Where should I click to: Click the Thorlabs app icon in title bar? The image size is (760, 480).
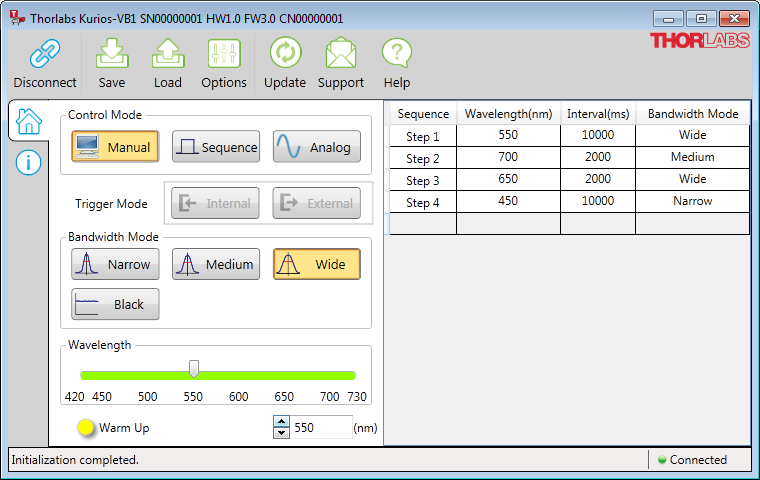[x=17, y=18]
